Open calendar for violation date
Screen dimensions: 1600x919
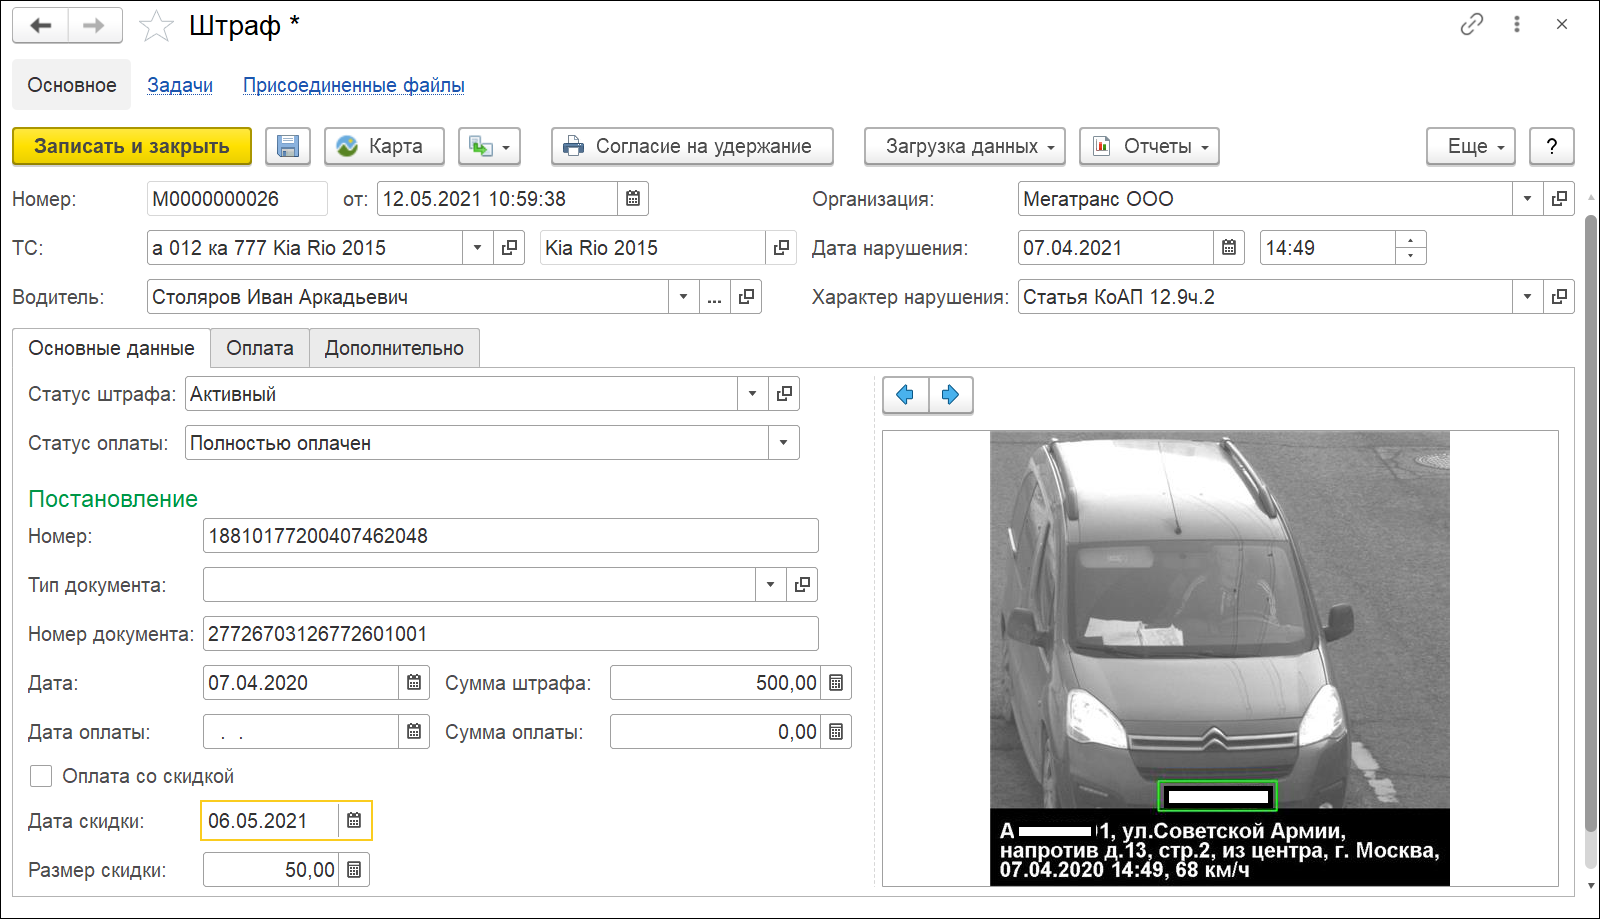coord(1229,248)
